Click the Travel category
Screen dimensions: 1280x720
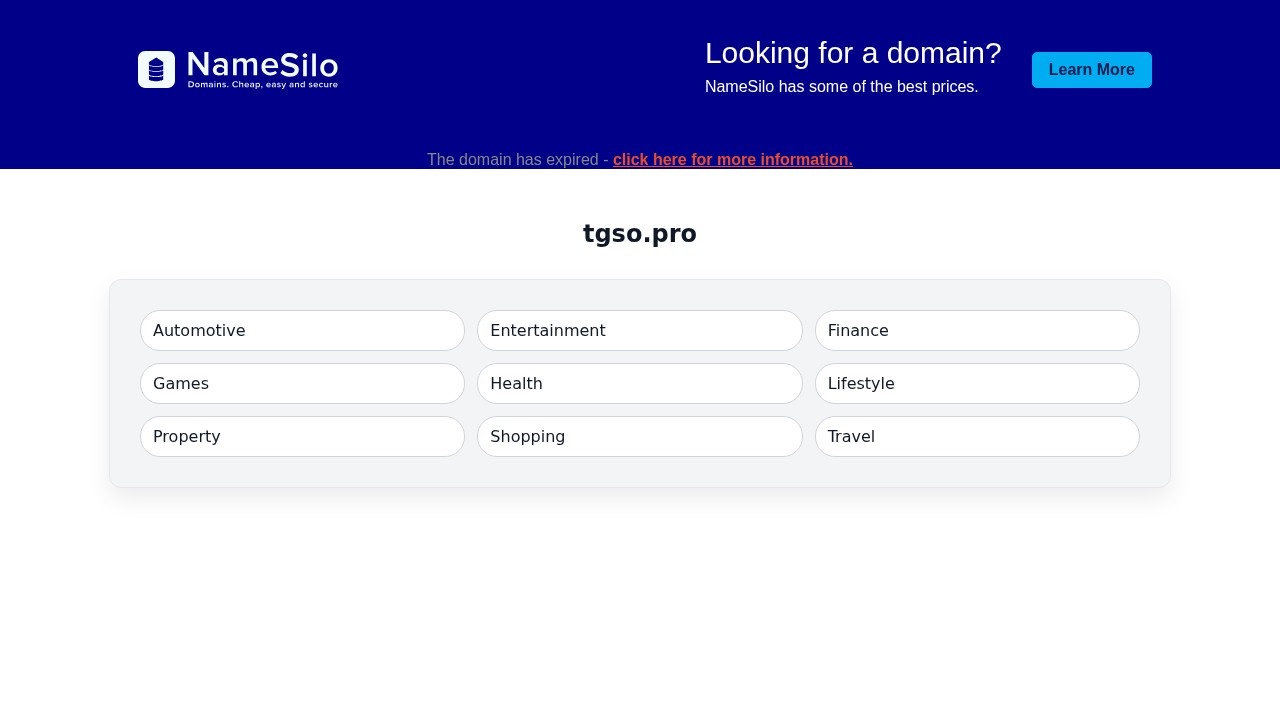(977, 436)
